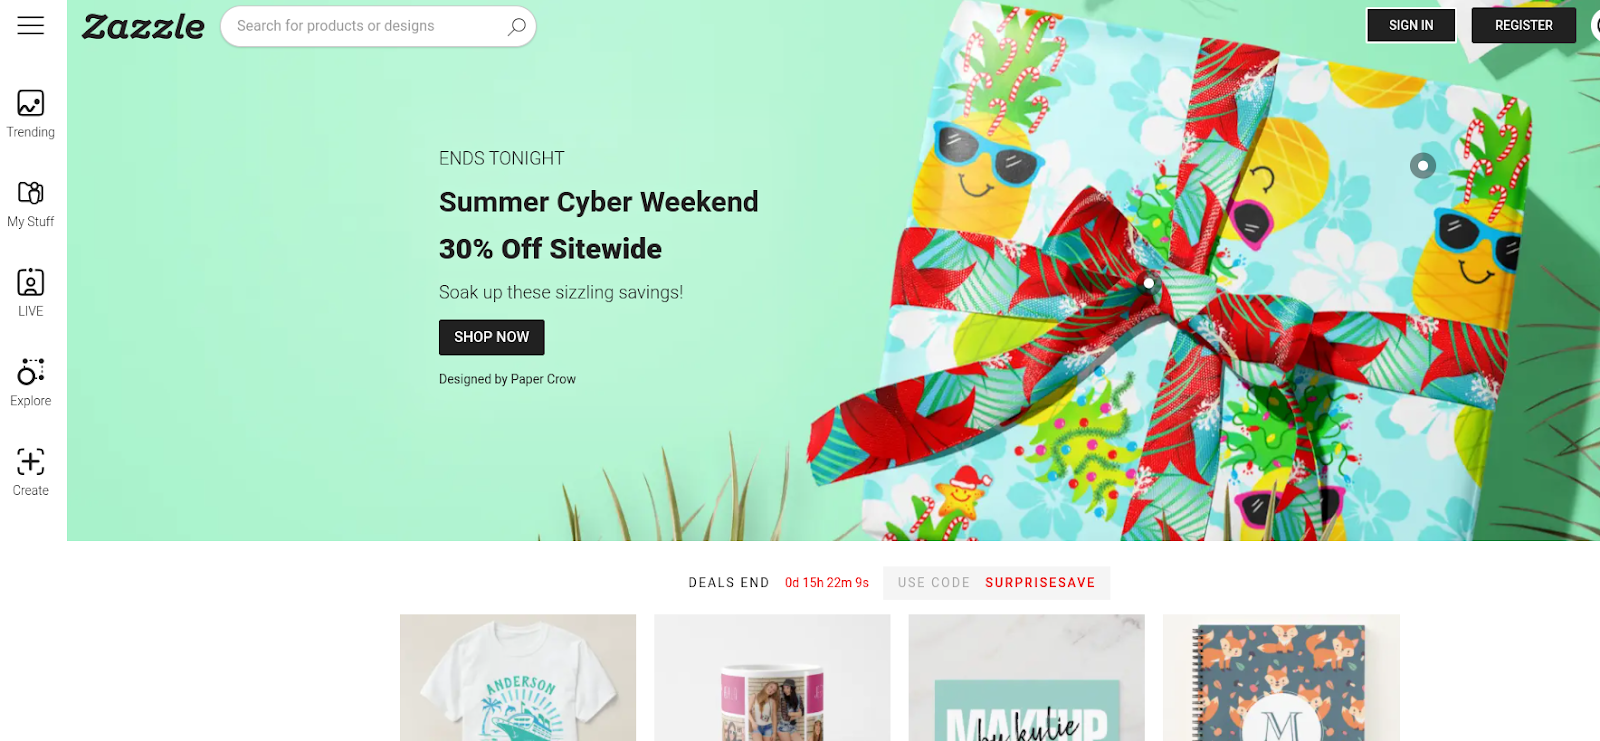1600x741 pixels.
Task: Click the search magnifier icon
Action: point(516,26)
